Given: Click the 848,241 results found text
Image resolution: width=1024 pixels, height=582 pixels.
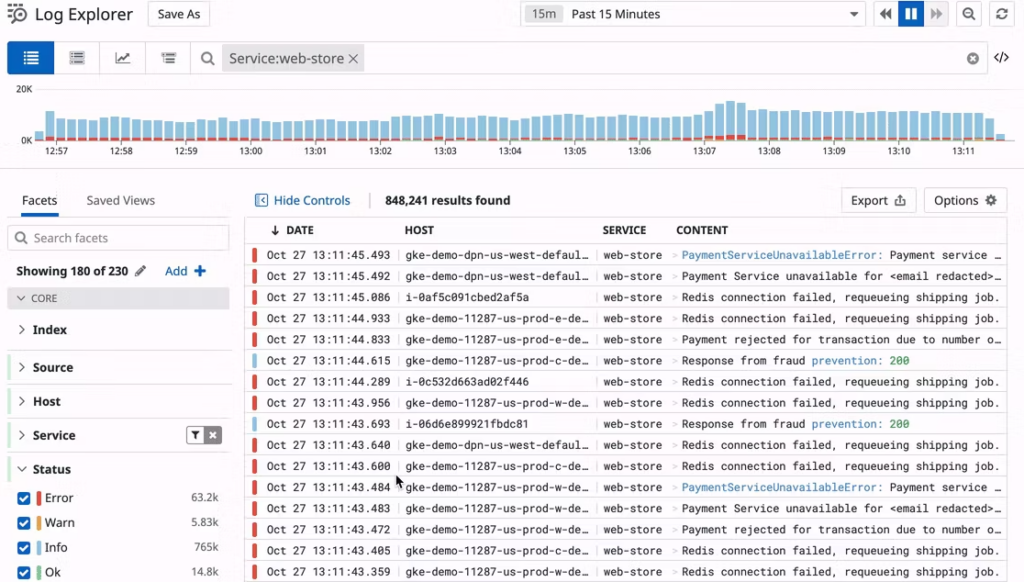Looking at the screenshot, I should click(x=447, y=201).
